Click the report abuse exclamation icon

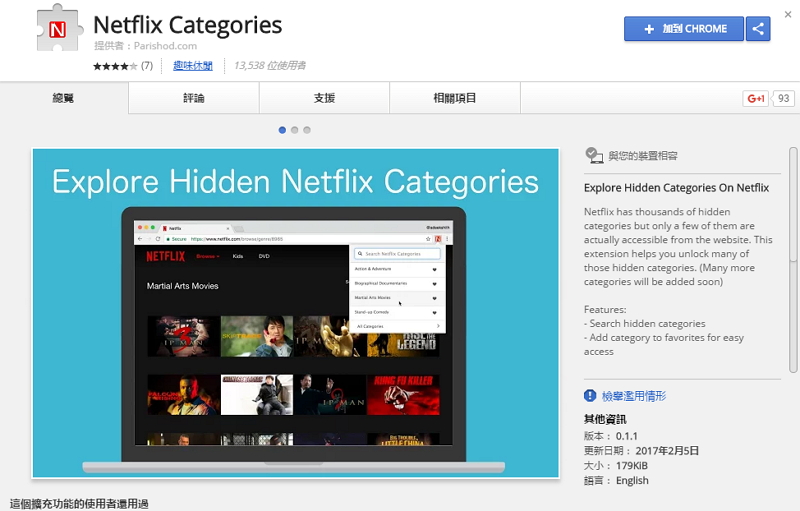590,396
